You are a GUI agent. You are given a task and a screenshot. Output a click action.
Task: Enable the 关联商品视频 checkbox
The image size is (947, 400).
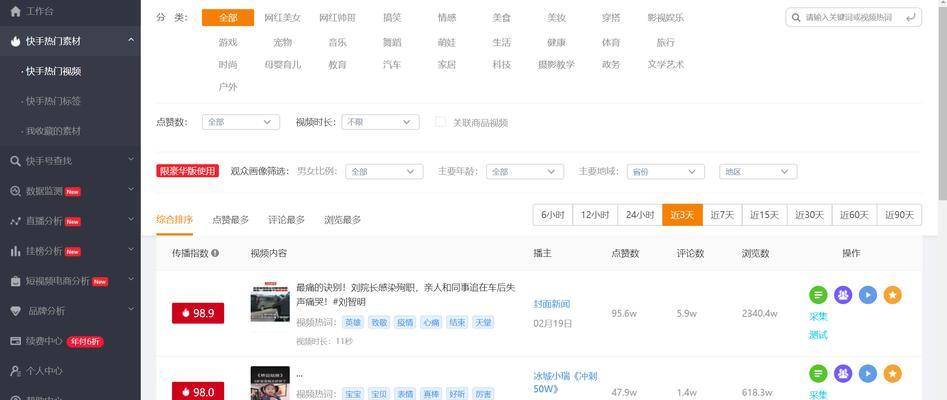[x=440, y=122]
